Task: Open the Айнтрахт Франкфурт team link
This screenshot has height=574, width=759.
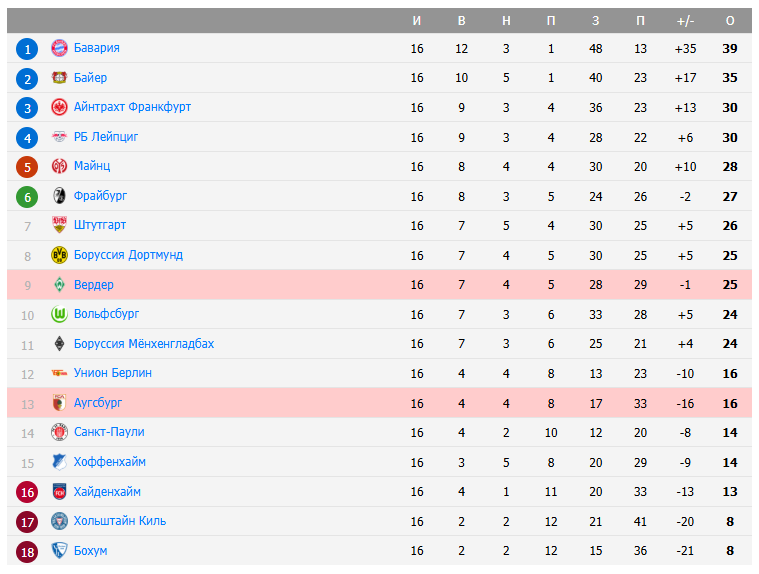Action: (x=132, y=107)
